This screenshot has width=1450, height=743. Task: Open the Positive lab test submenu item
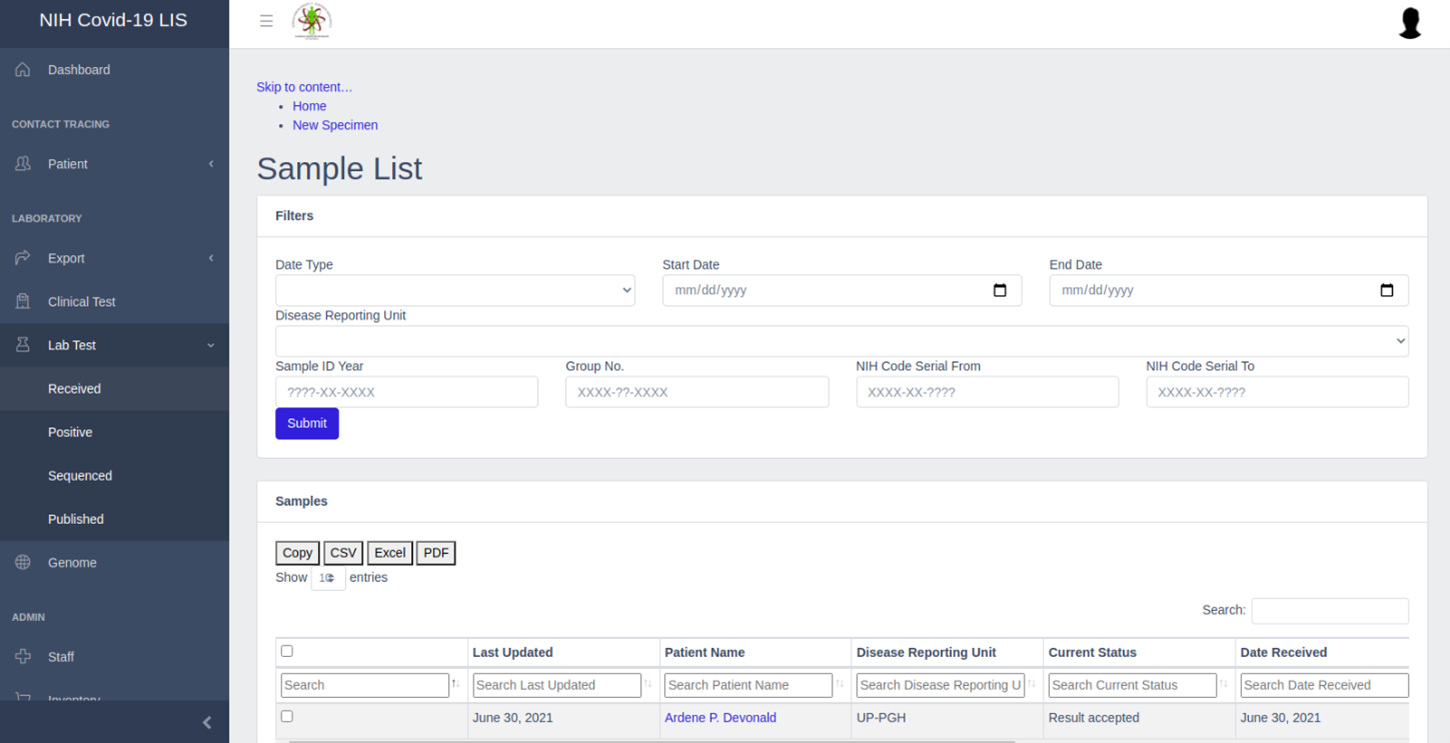pos(70,432)
